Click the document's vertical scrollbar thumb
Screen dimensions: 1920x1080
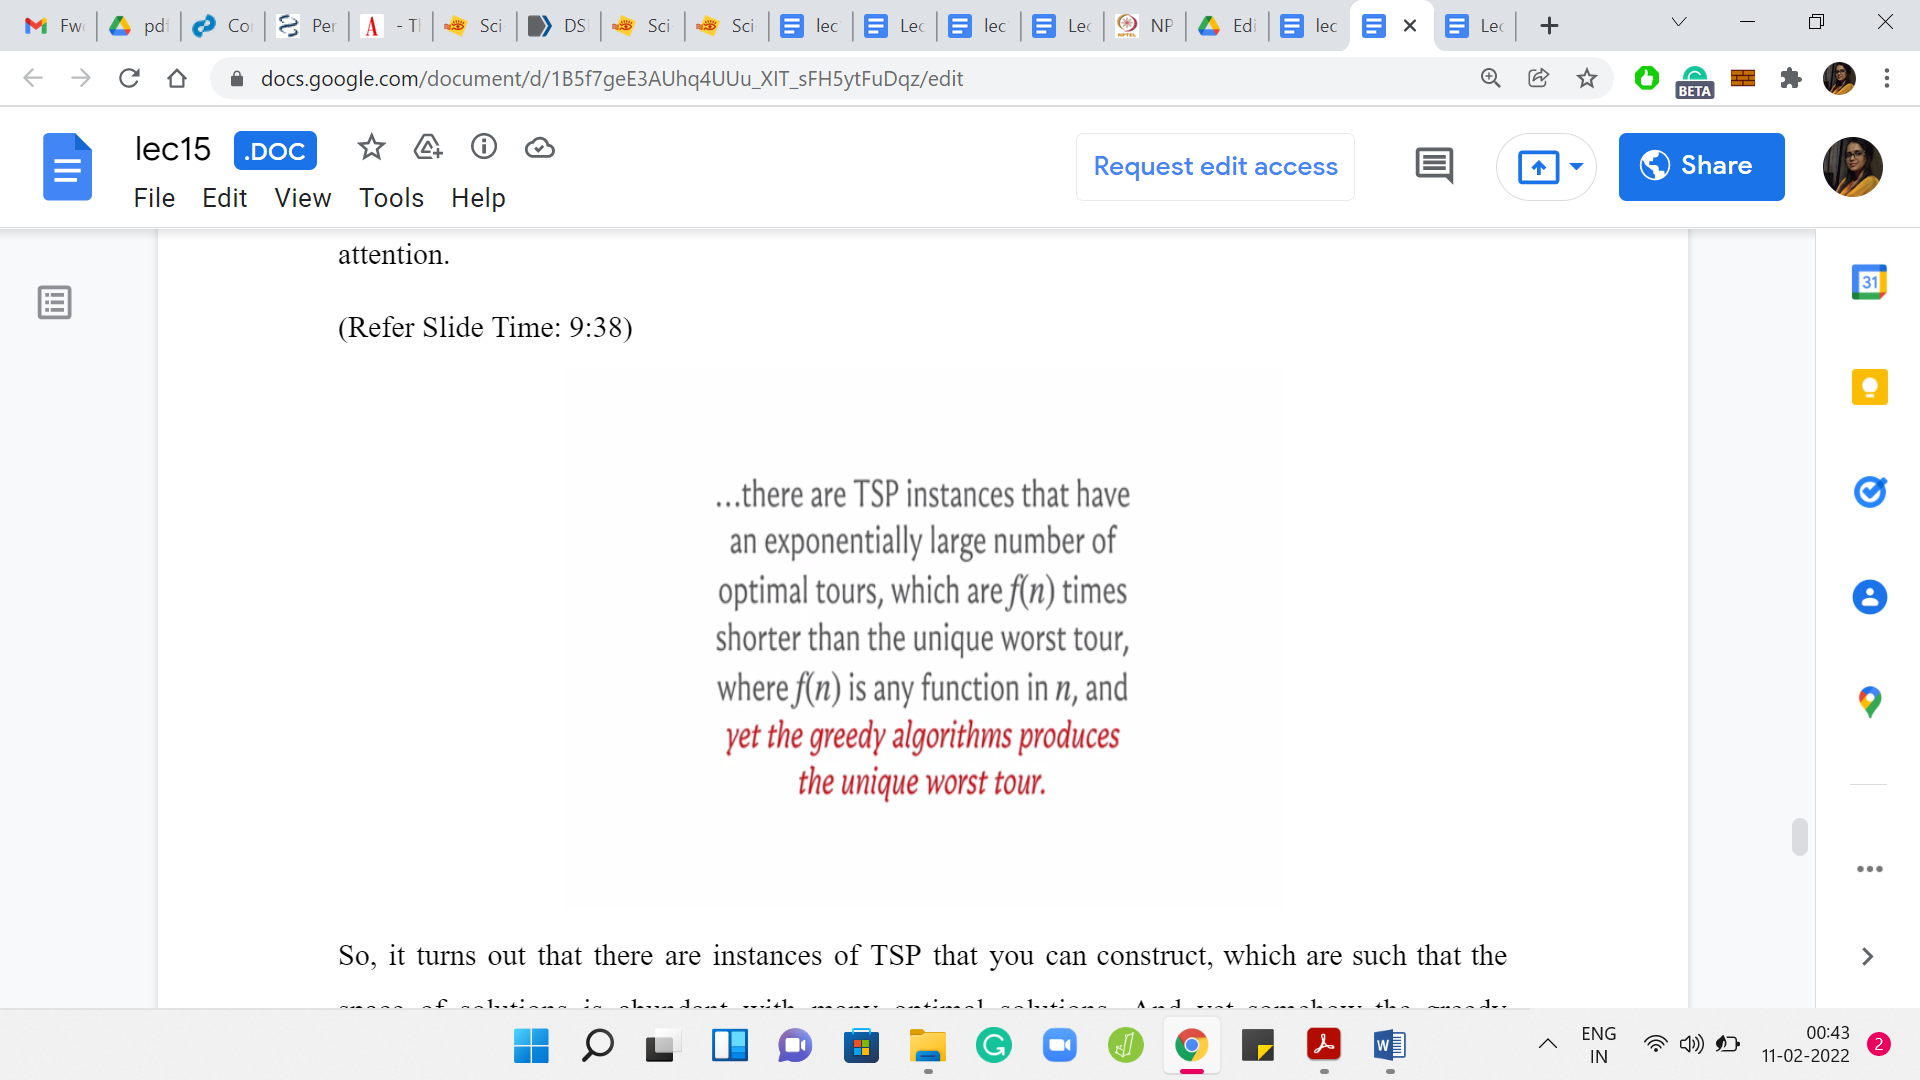pyautogui.click(x=1799, y=837)
